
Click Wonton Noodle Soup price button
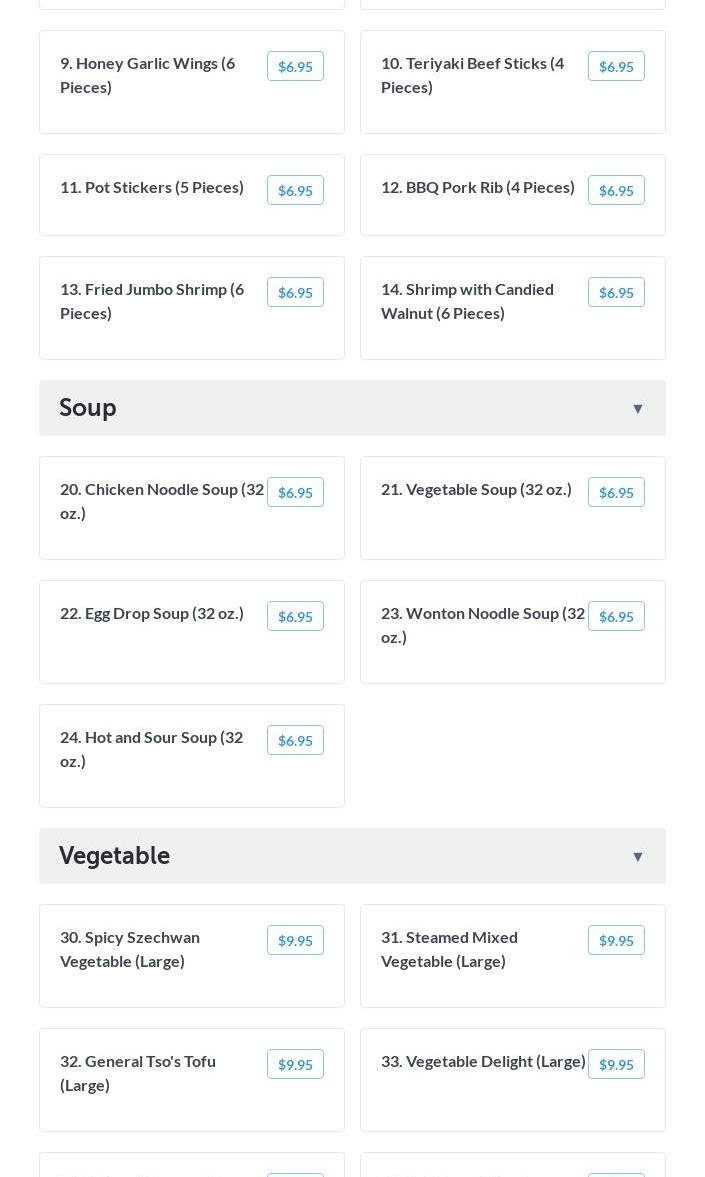[x=616, y=616]
